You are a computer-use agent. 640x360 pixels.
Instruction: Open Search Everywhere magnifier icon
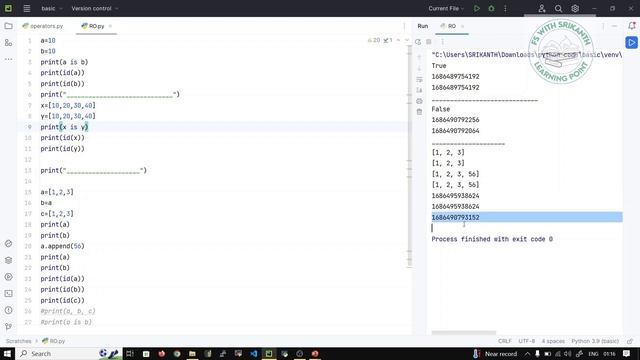558,8
